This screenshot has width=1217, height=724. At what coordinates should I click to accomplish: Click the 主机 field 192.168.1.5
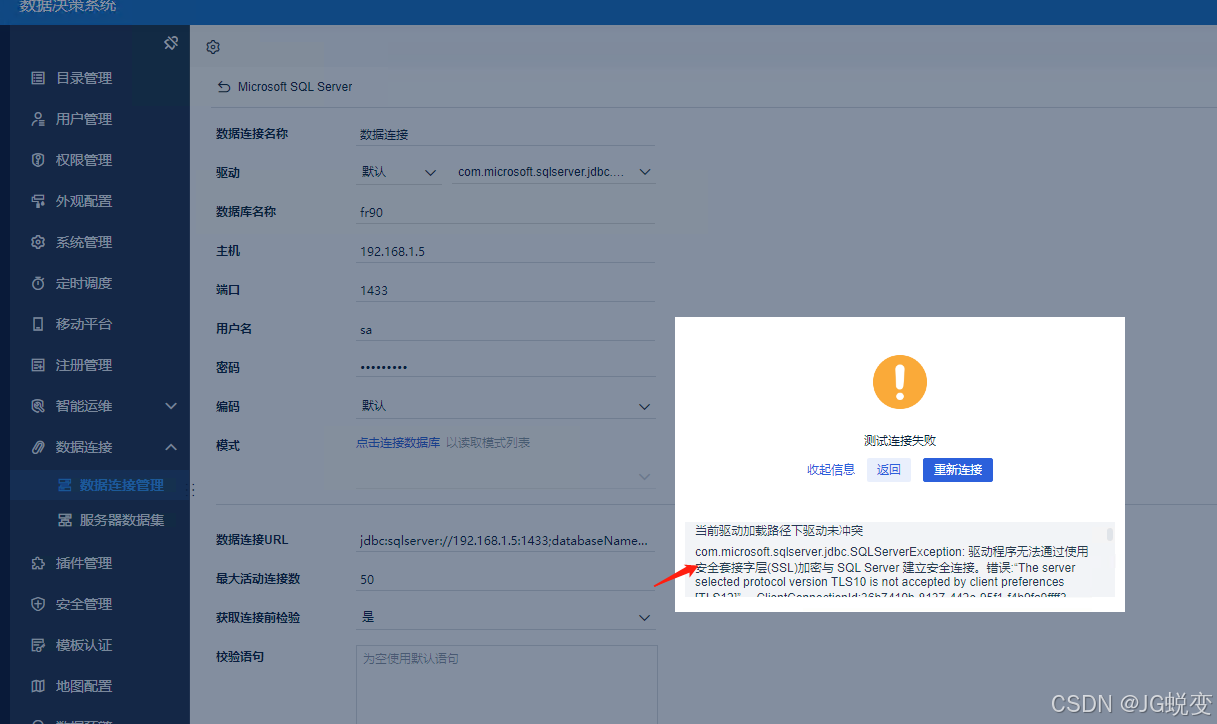tap(505, 251)
